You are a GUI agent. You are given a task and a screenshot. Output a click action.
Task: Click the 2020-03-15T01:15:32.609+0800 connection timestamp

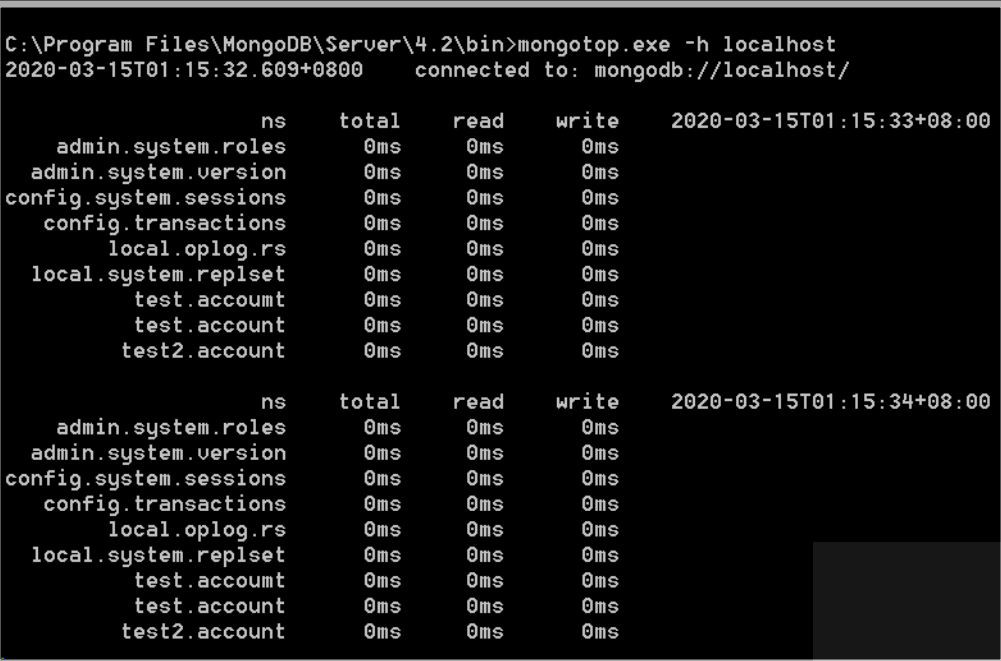[183, 70]
